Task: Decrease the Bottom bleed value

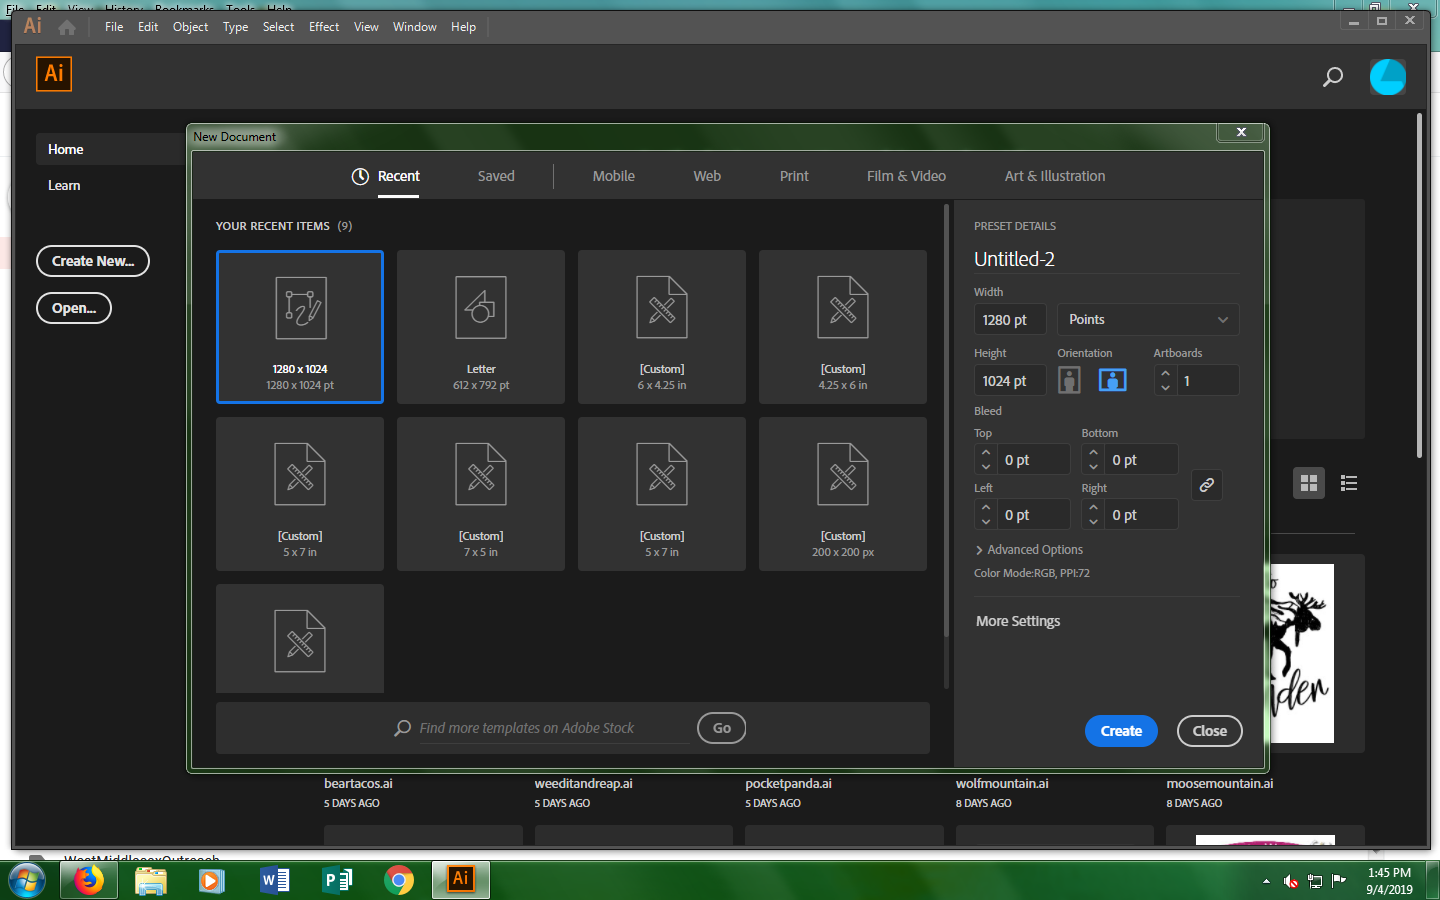Action: (1093, 467)
